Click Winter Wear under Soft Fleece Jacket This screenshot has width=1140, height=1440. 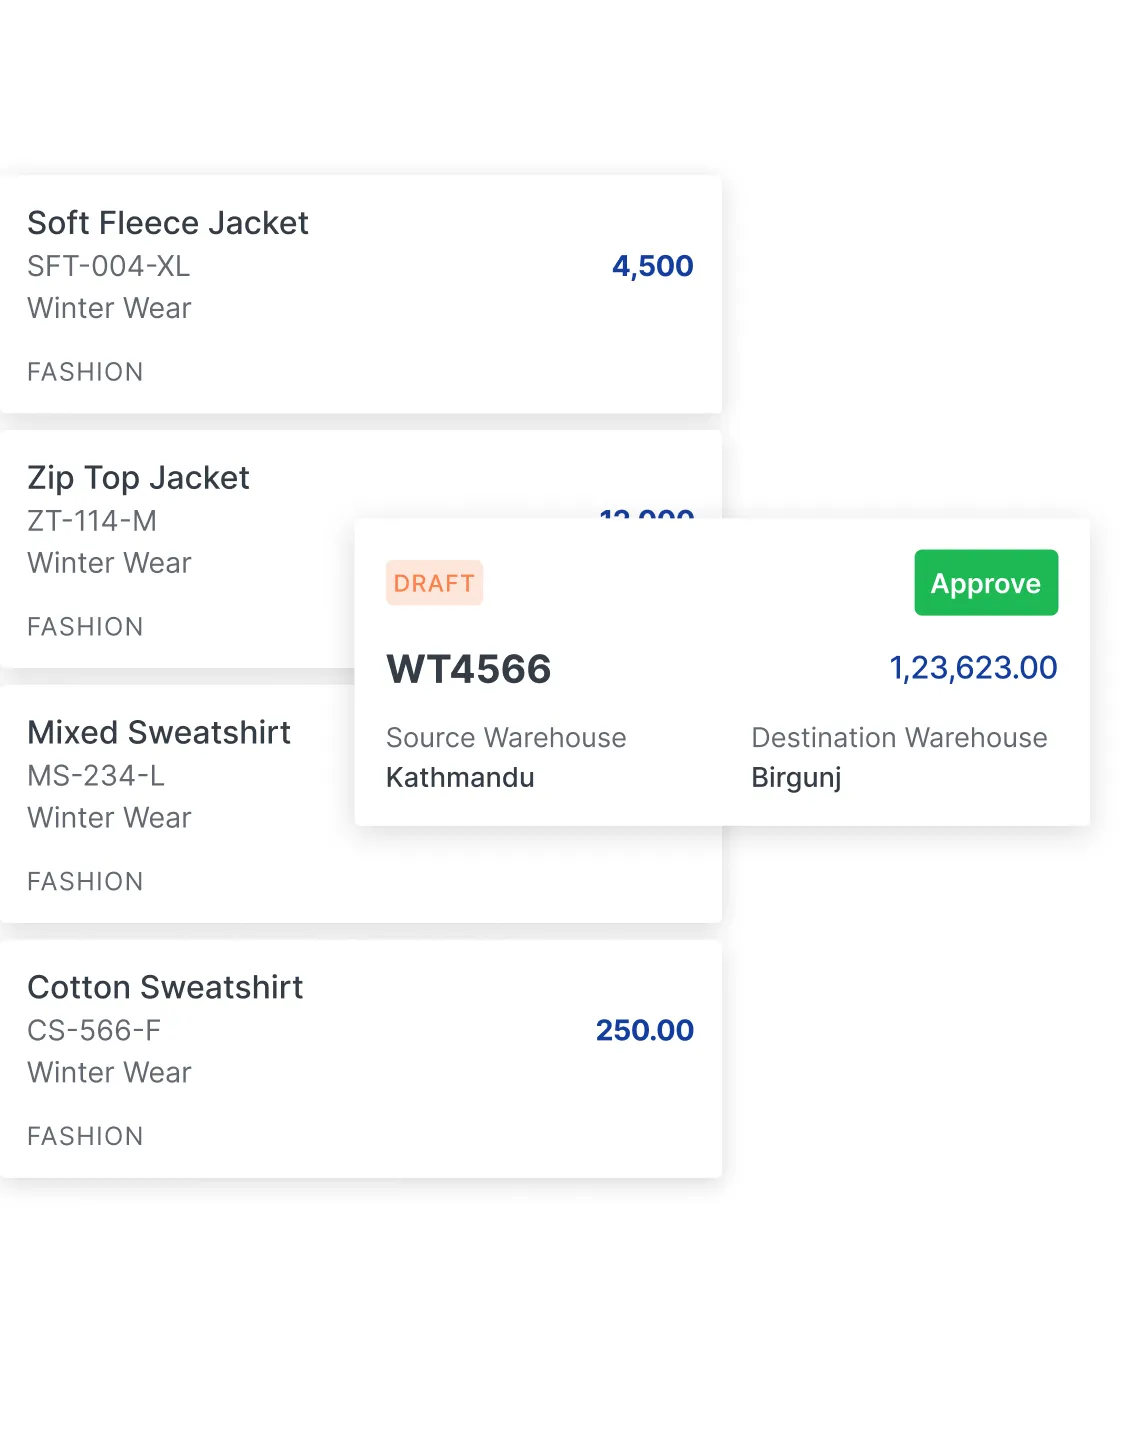(109, 308)
